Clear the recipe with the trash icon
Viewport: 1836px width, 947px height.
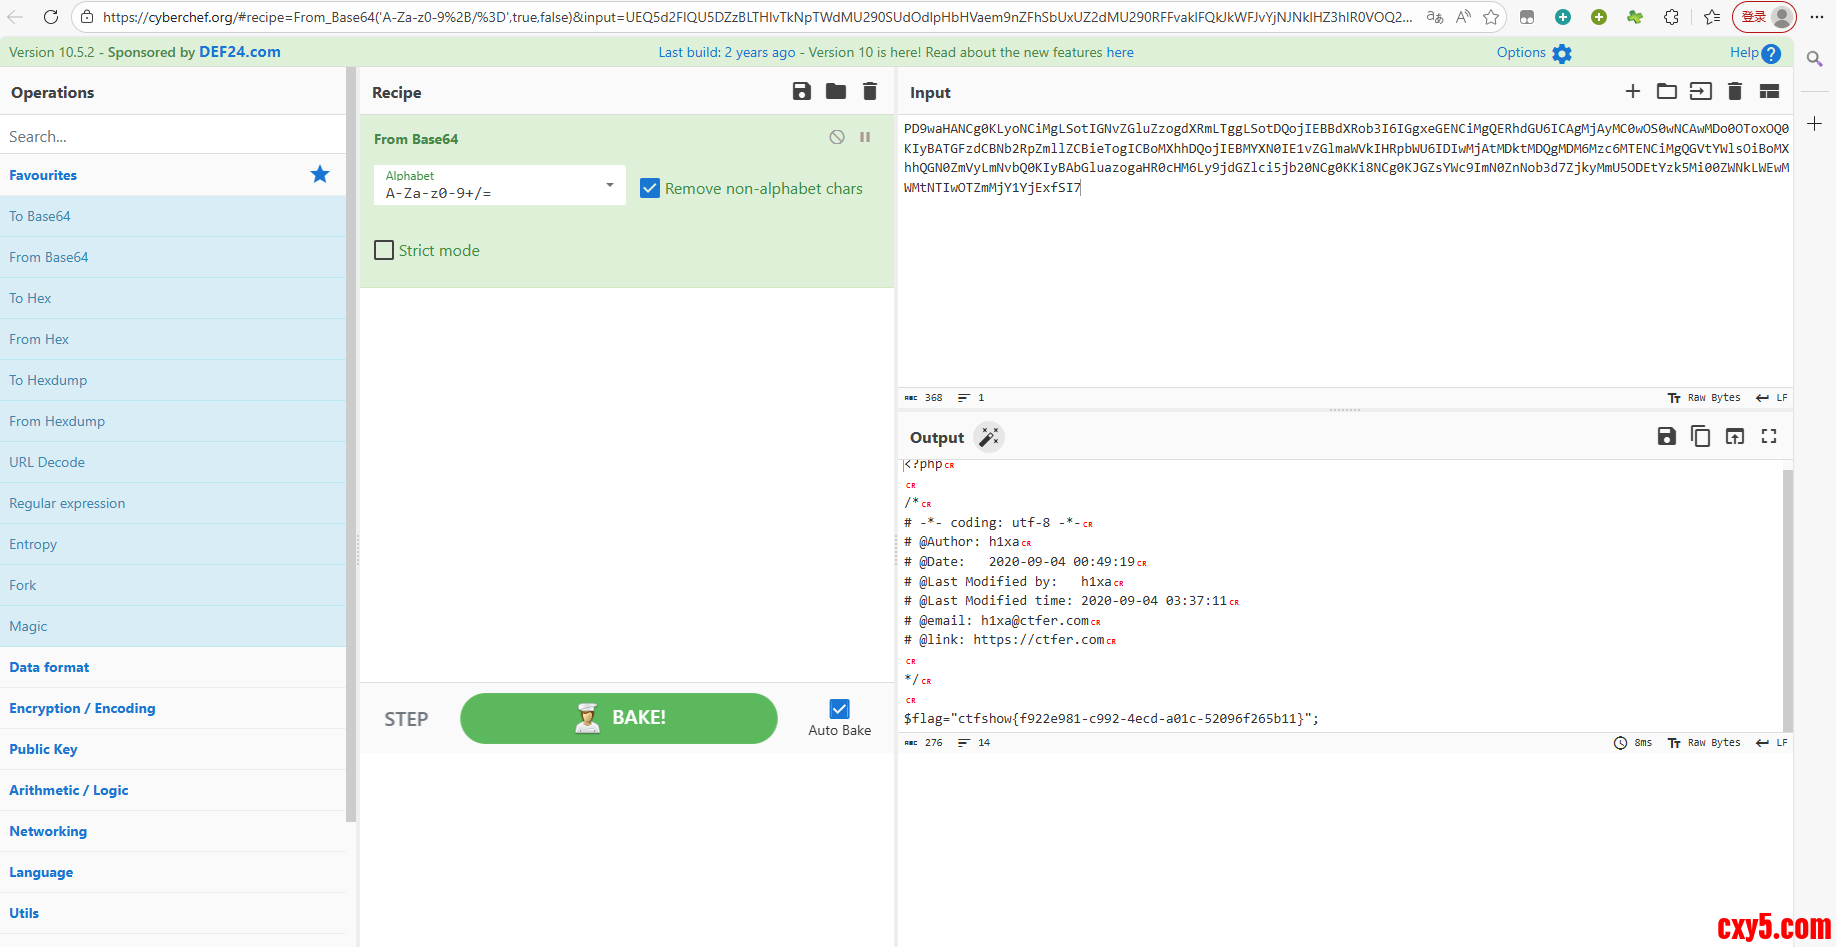point(870,92)
